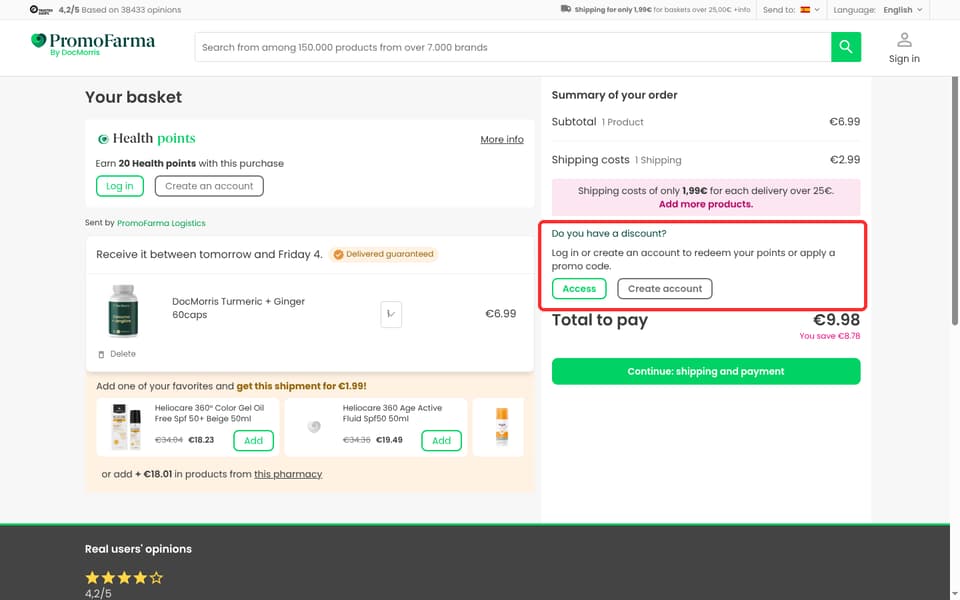Open the Sign in user icon
Viewport: 960px width, 600px height.
click(904, 40)
